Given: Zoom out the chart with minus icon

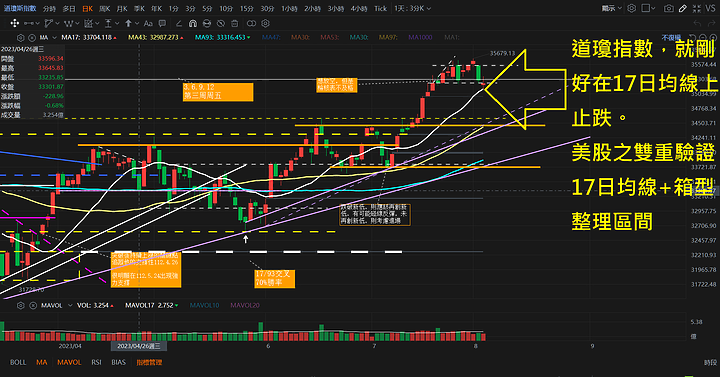Looking at the screenshot, I should click(x=703, y=38).
